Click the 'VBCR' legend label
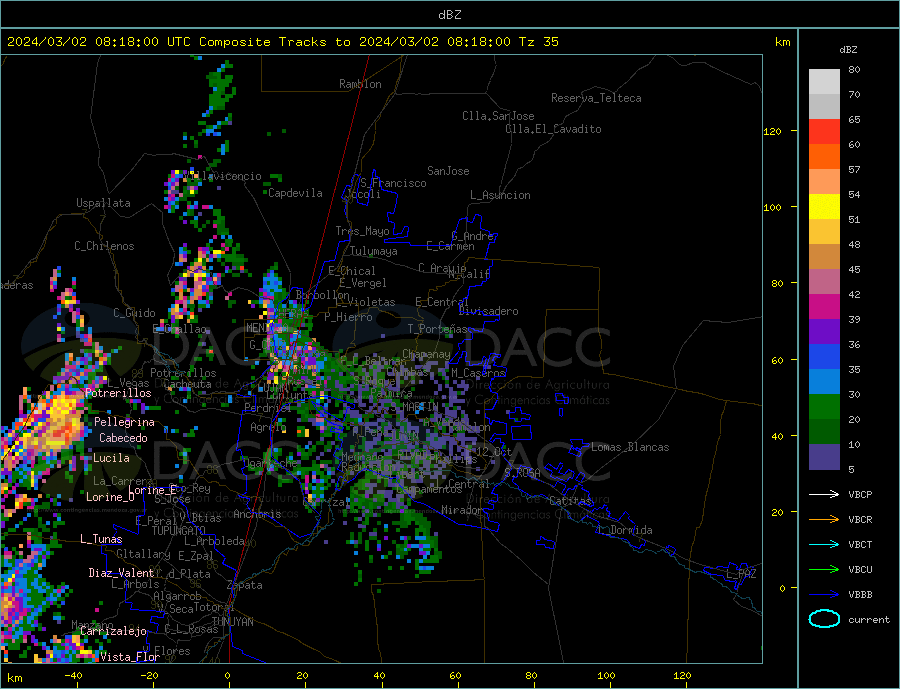The image size is (900, 689). coord(860,520)
